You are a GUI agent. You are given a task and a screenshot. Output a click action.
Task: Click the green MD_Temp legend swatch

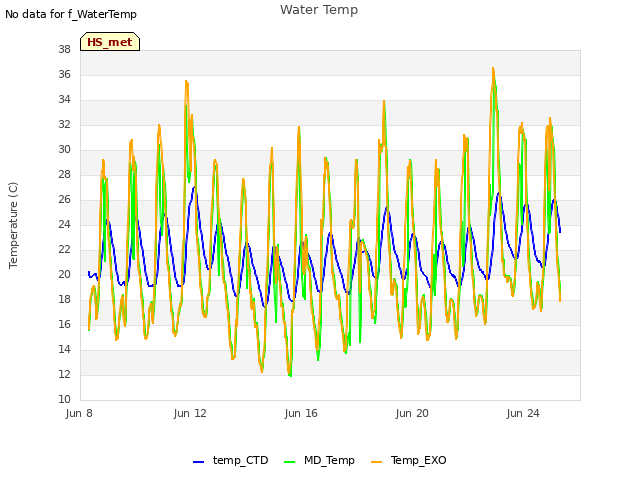(289, 462)
